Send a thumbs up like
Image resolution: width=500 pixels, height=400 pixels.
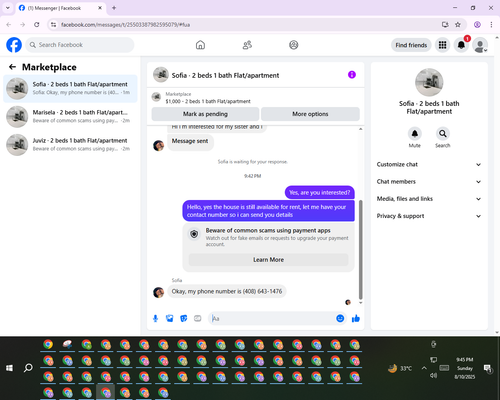tap(356, 319)
